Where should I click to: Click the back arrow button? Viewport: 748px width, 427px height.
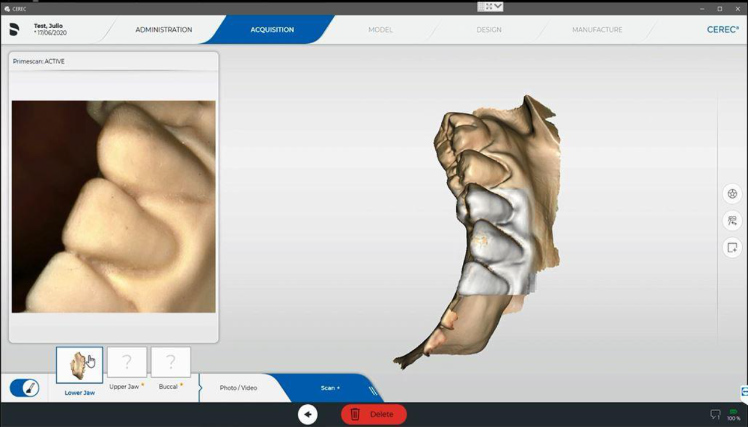[308, 414]
